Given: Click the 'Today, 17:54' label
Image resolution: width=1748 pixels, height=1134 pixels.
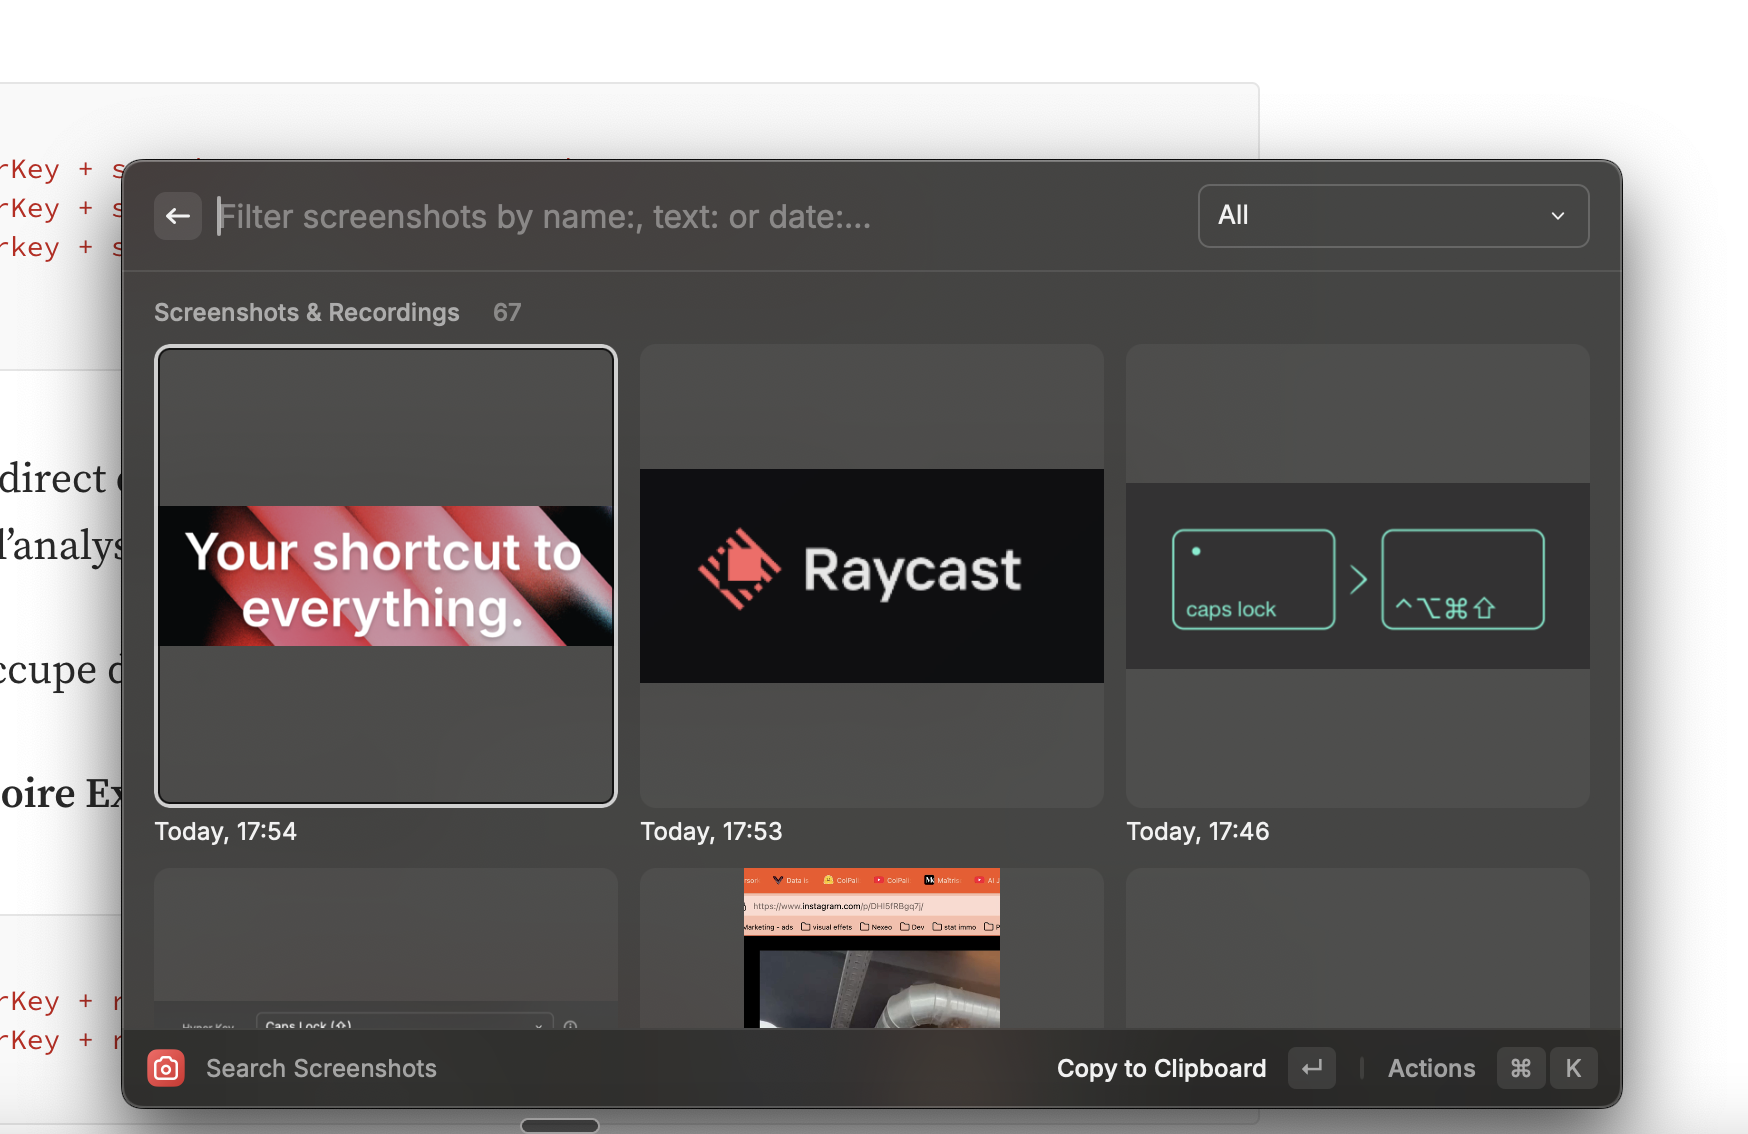Looking at the screenshot, I should pyautogui.click(x=226, y=831).
